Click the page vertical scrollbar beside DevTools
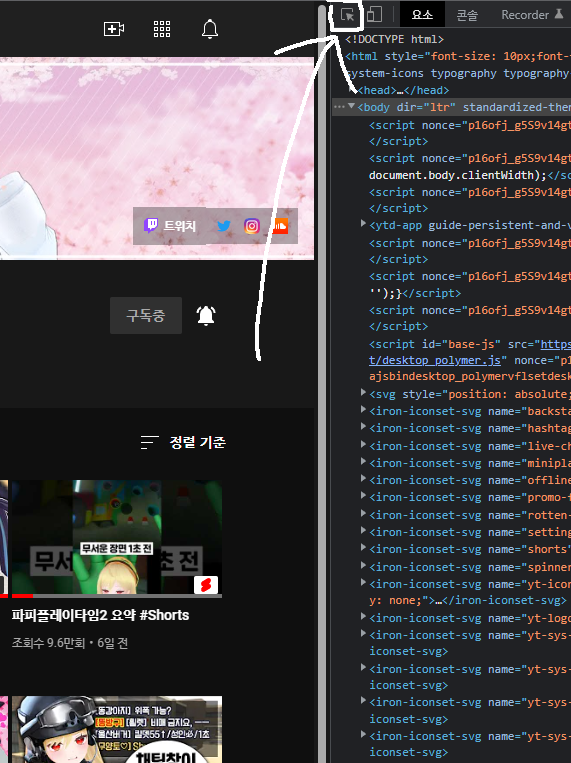 [x=322, y=382]
